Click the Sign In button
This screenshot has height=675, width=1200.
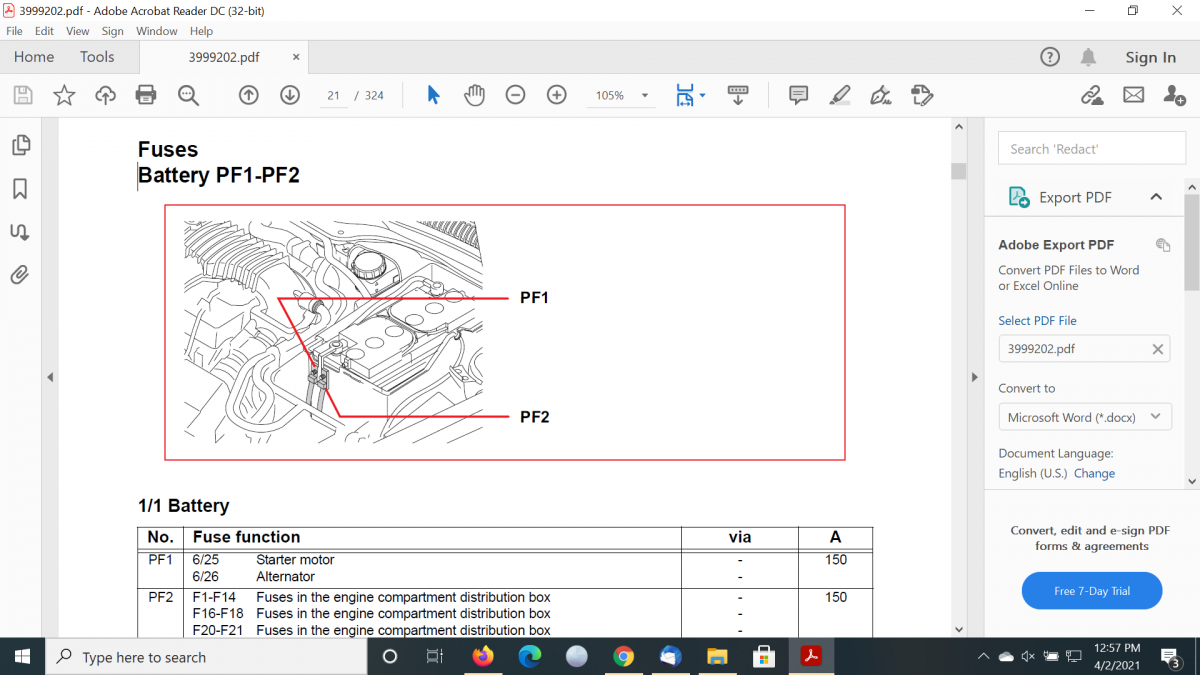tap(1150, 57)
